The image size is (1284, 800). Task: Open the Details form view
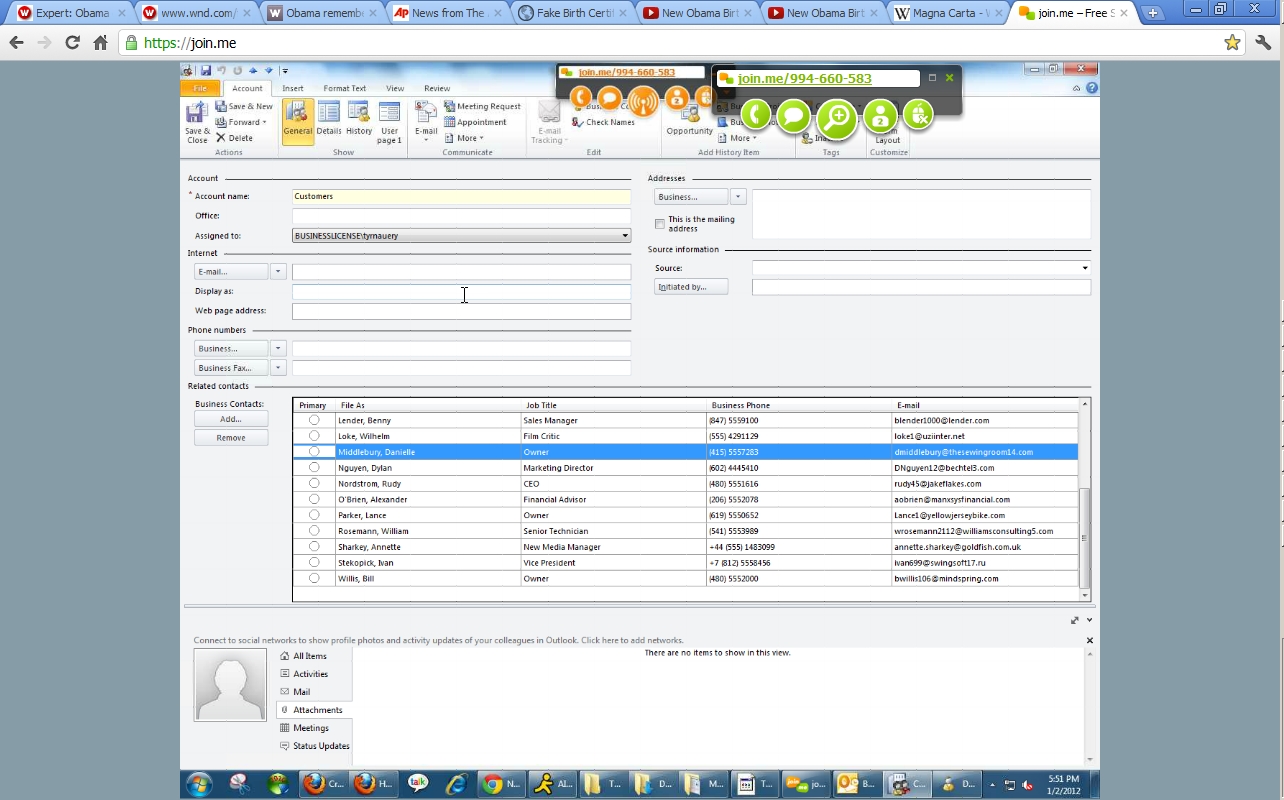(329, 119)
